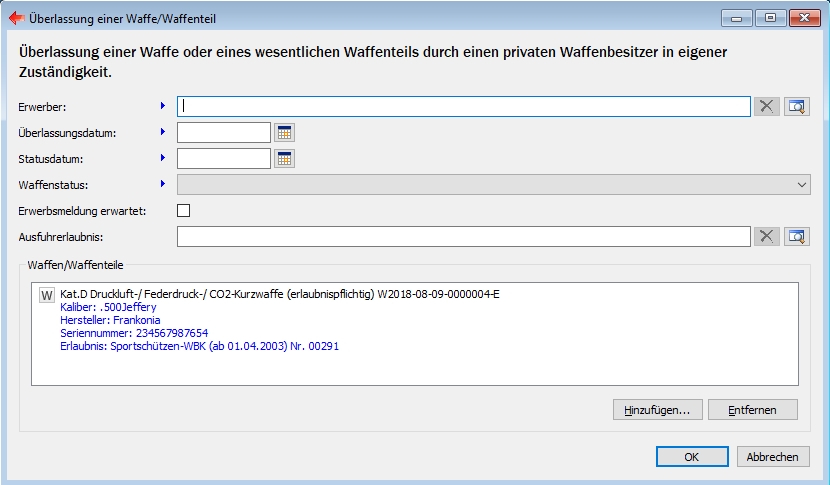Confirm the dialog with OK
830x485 pixels.
692,456
